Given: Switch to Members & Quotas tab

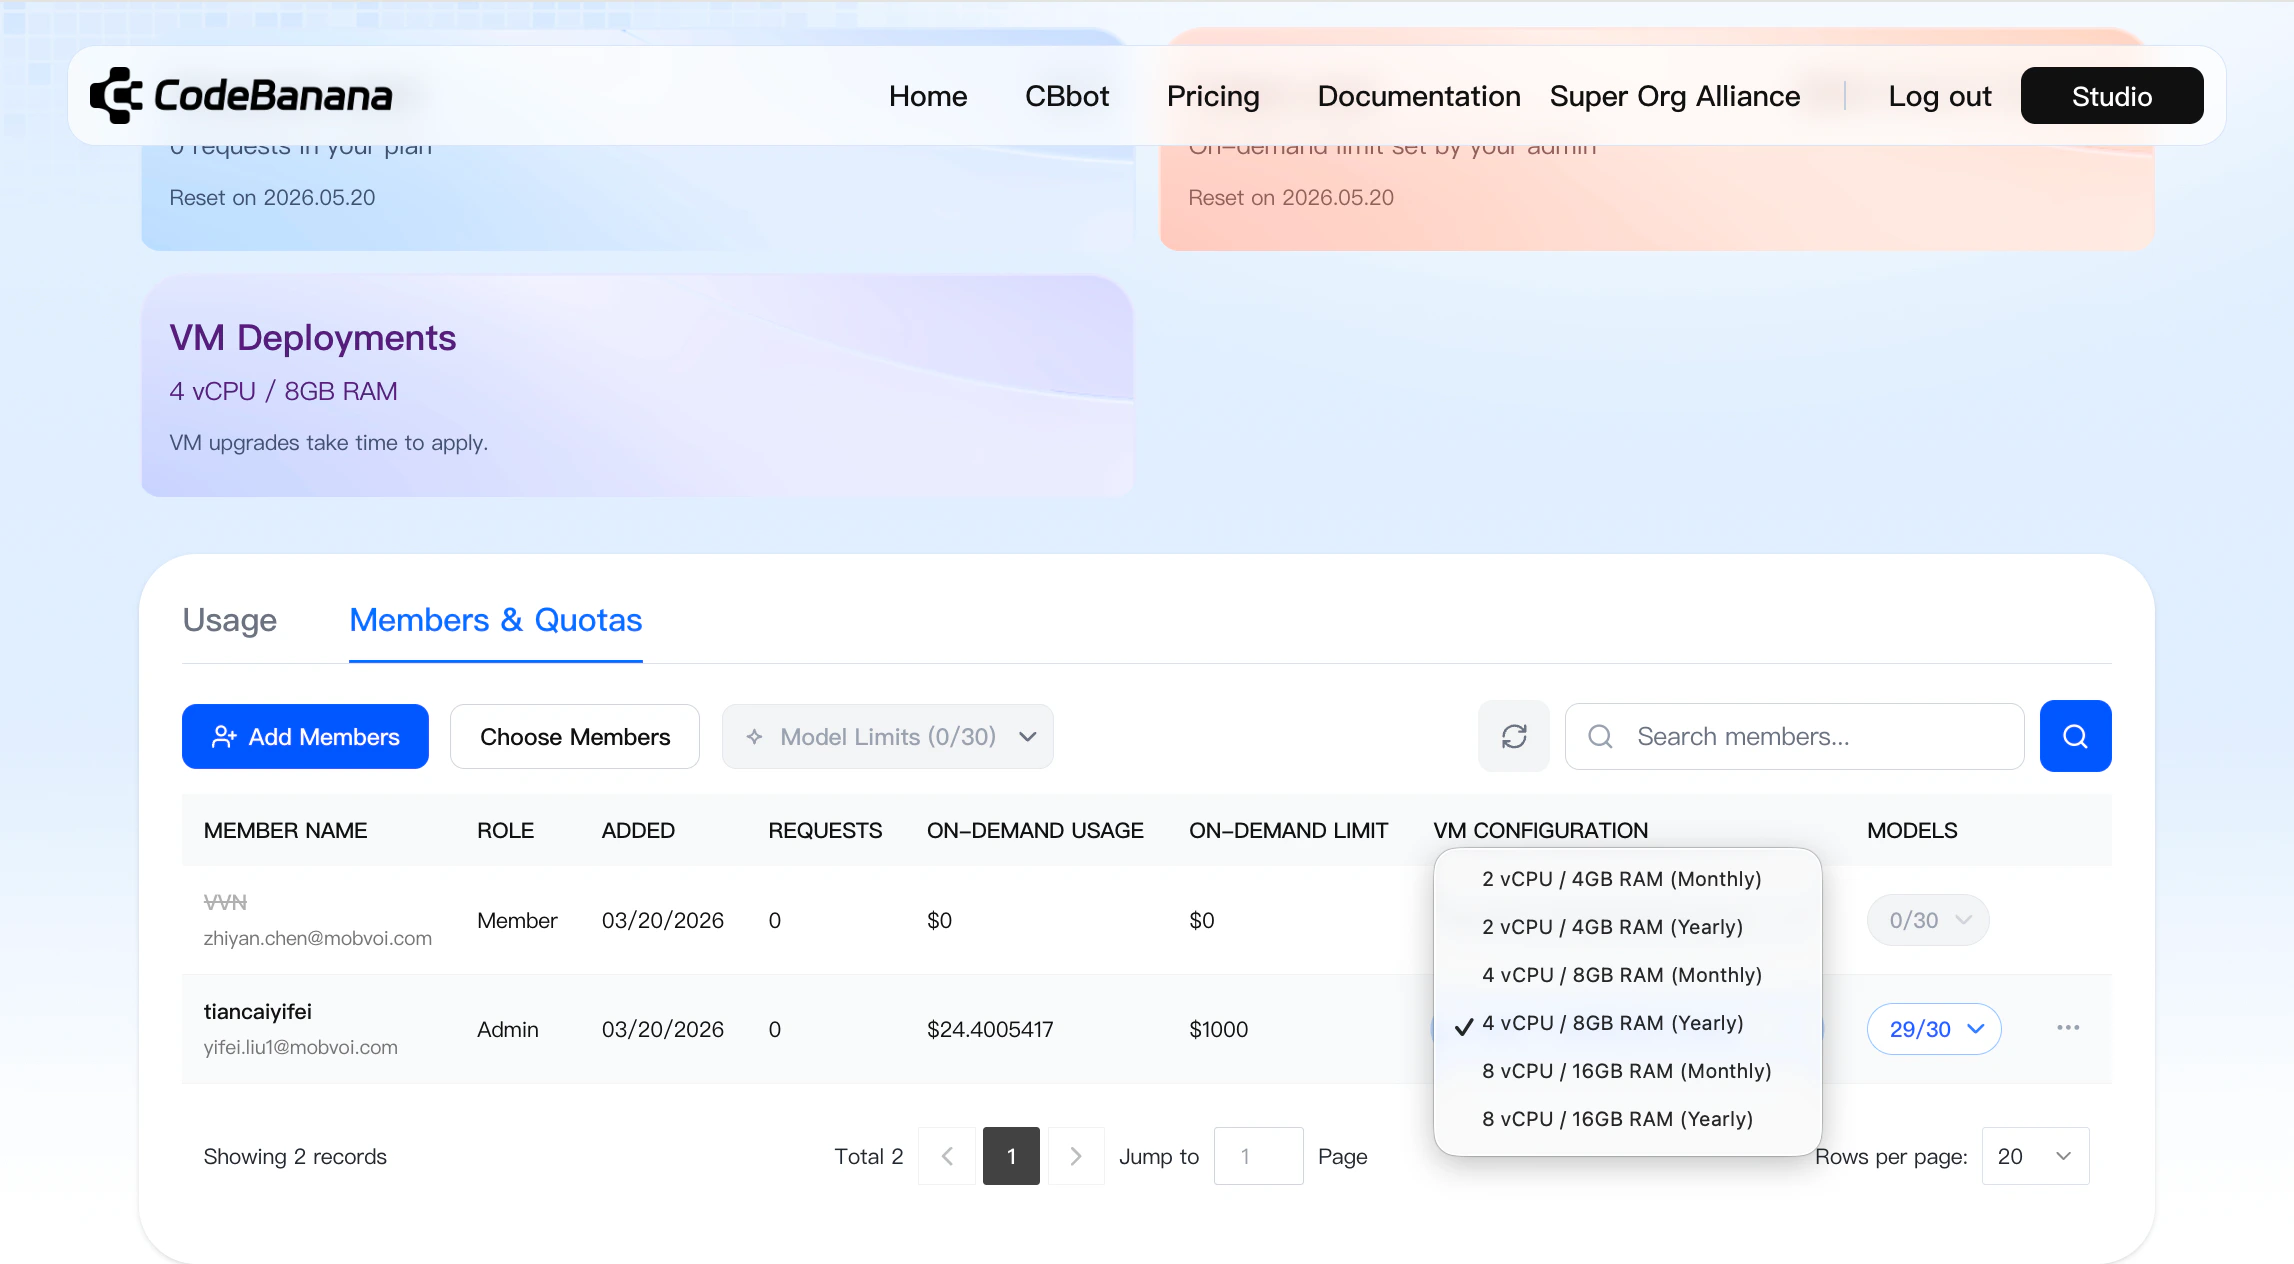Looking at the screenshot, I should coord(496,620).
